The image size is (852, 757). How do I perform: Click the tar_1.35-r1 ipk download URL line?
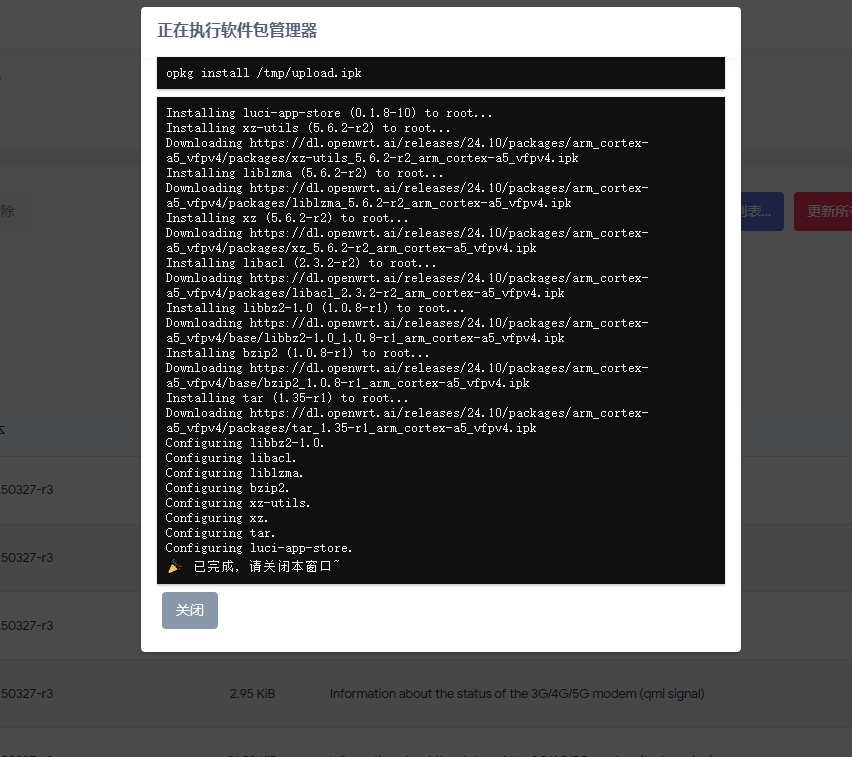(407, 421)
